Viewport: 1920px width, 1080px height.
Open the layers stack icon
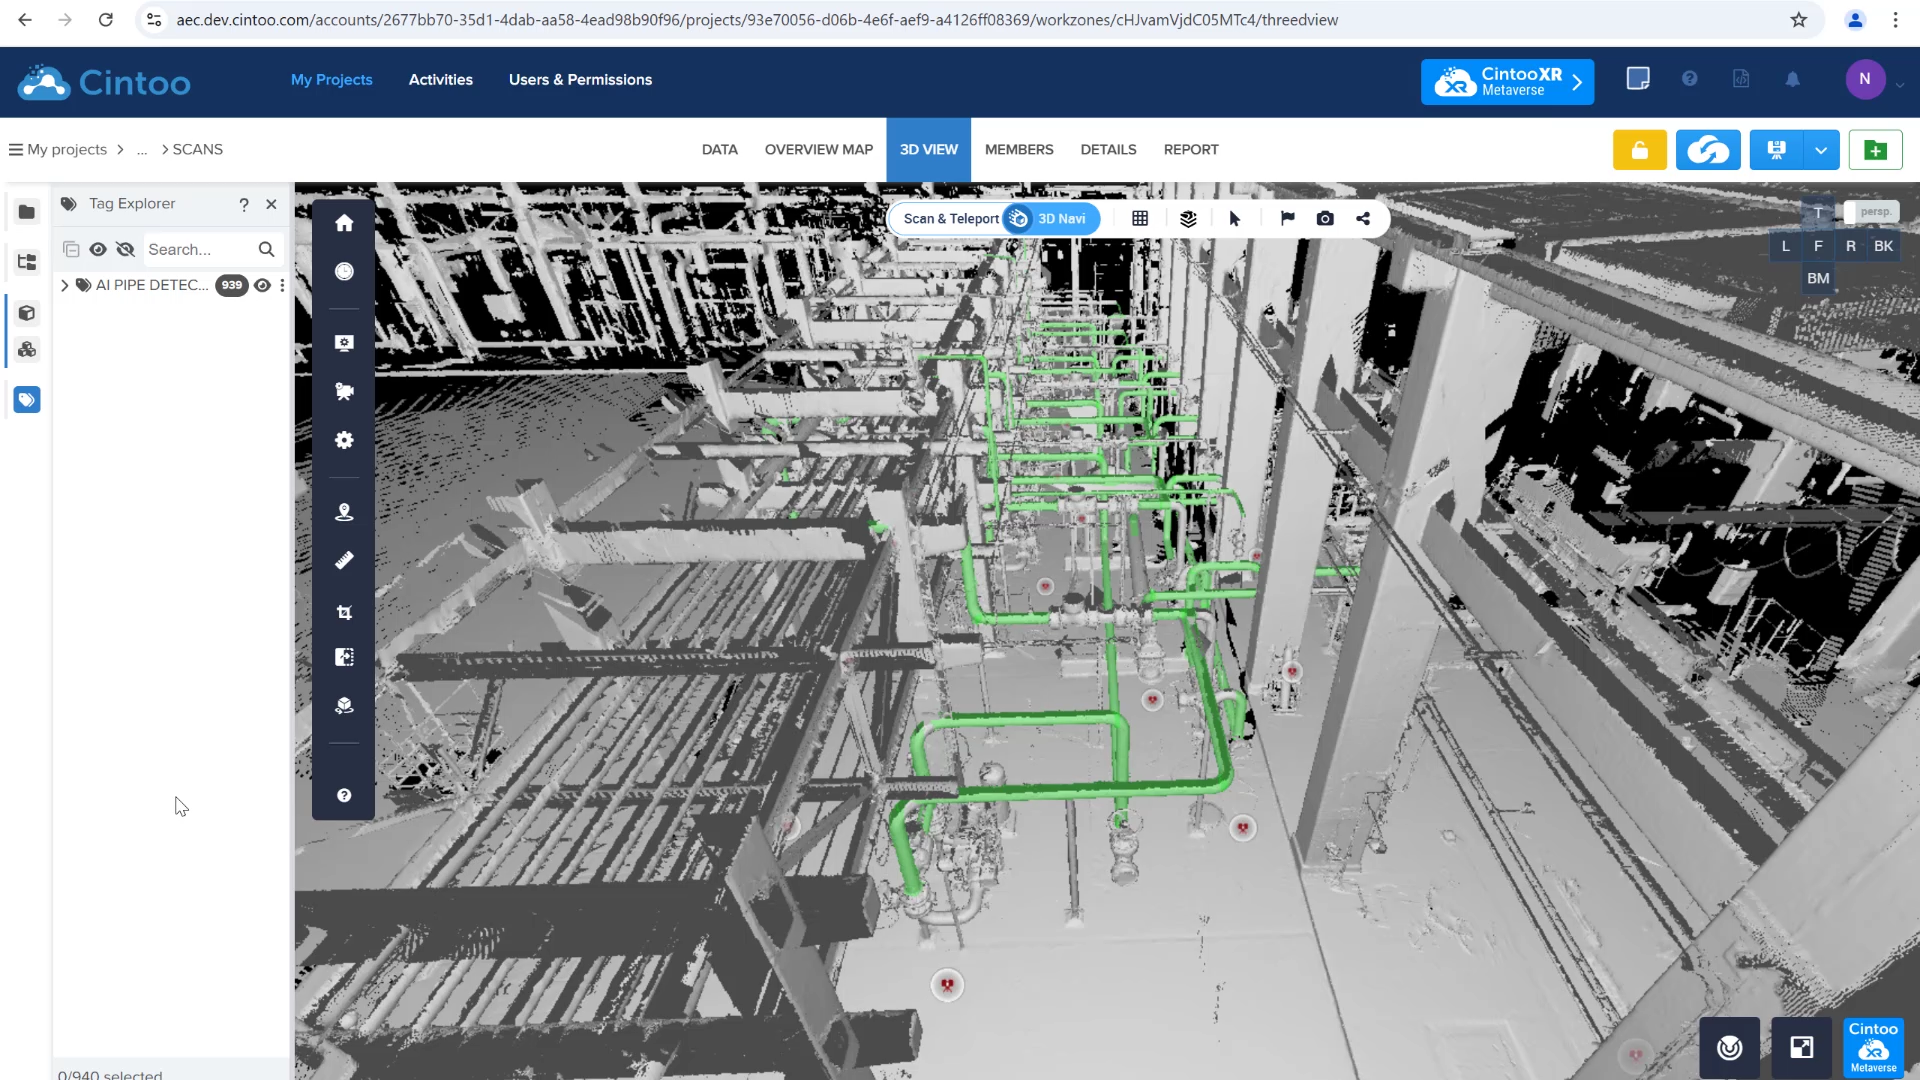(x=1188, y=219)
